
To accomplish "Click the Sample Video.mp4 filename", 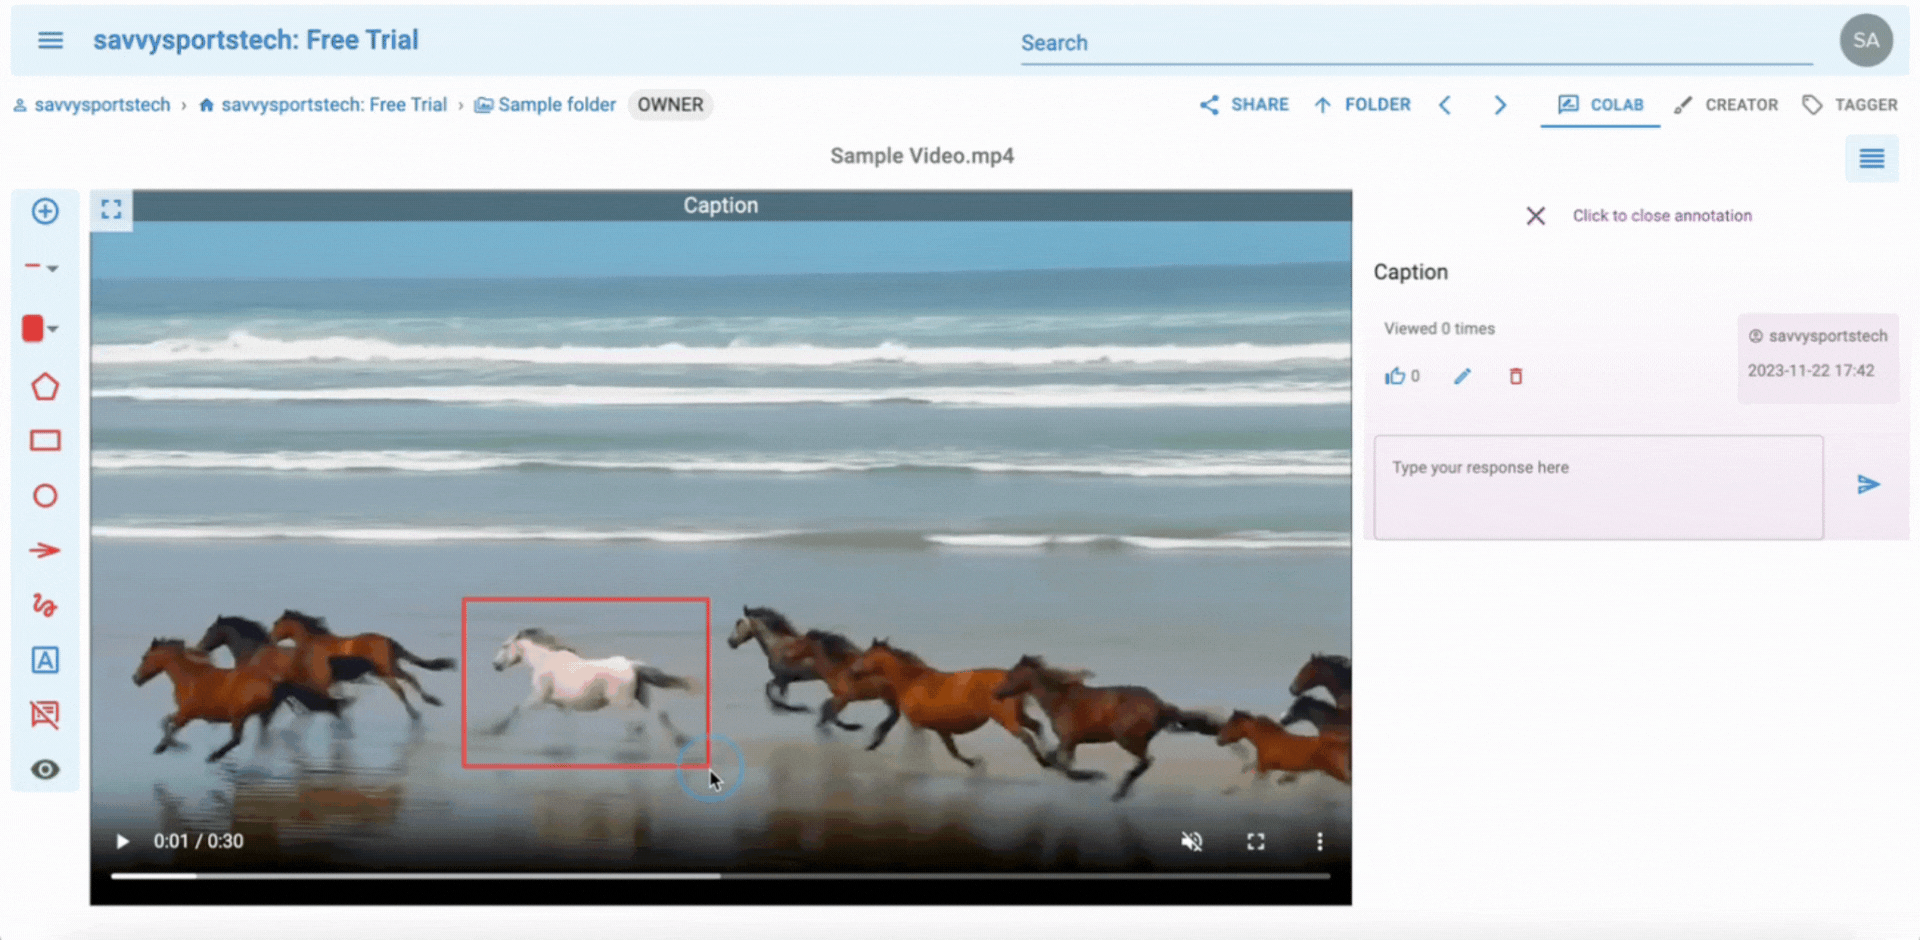I will point(922,156).
